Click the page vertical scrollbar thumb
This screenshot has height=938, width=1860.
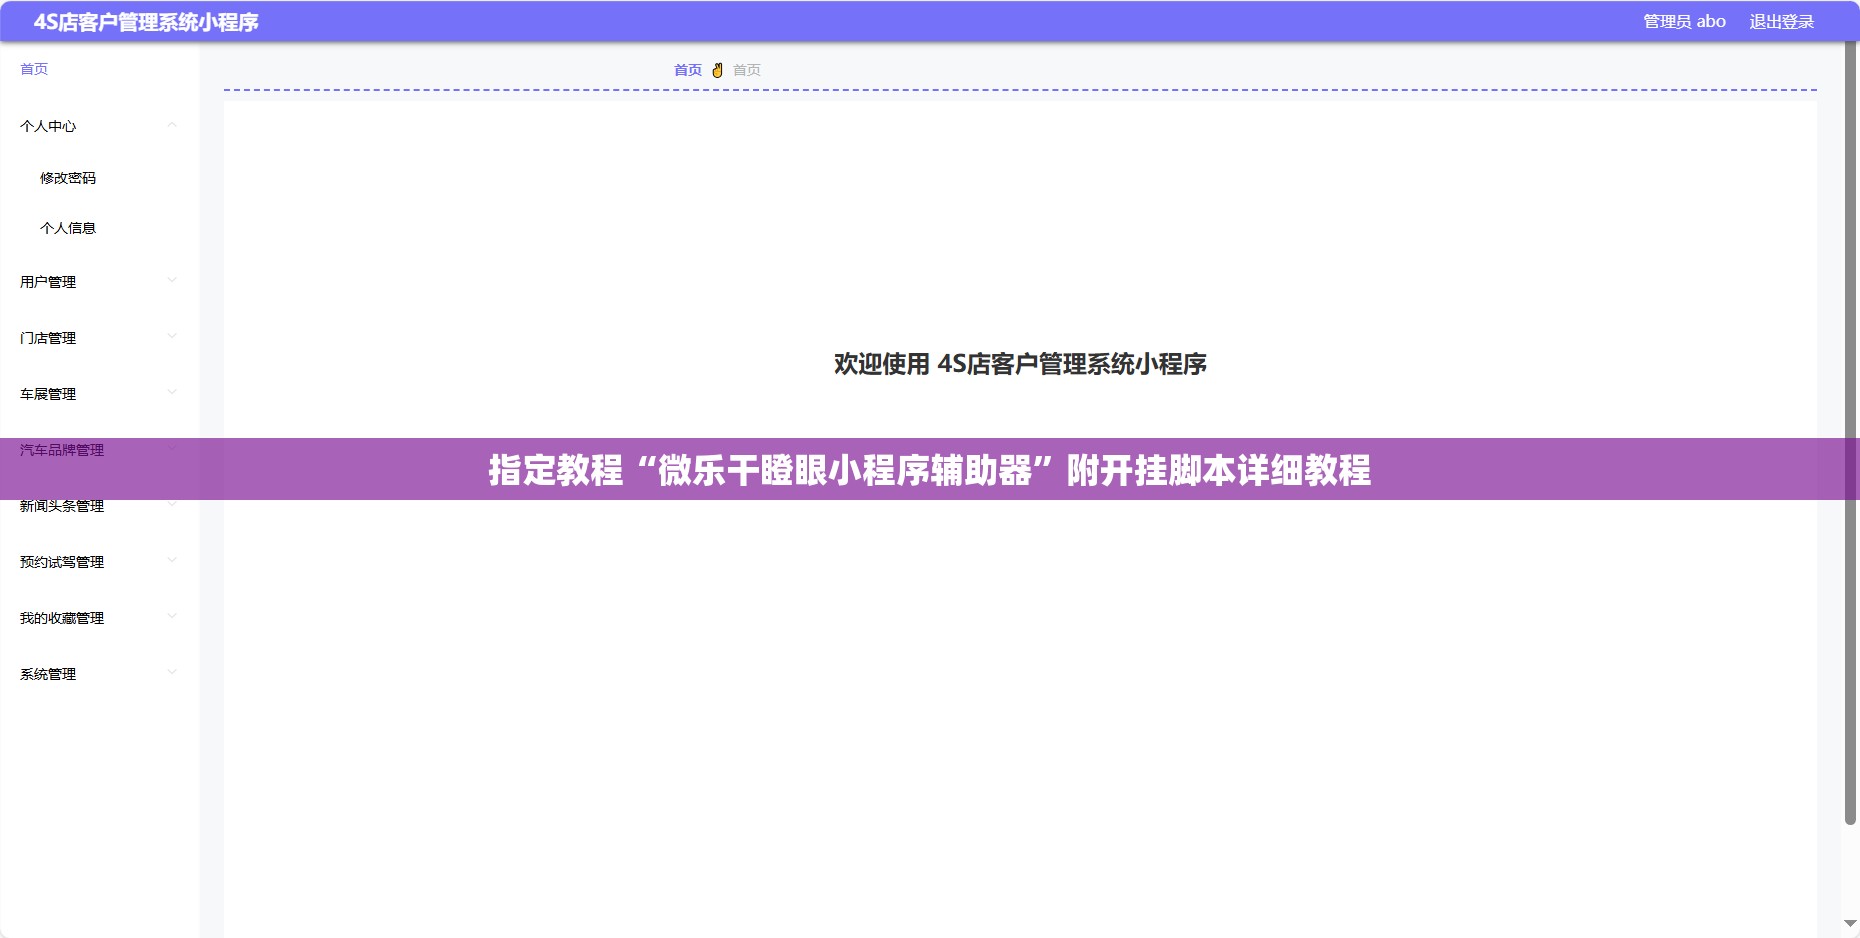pos(1850,433)
